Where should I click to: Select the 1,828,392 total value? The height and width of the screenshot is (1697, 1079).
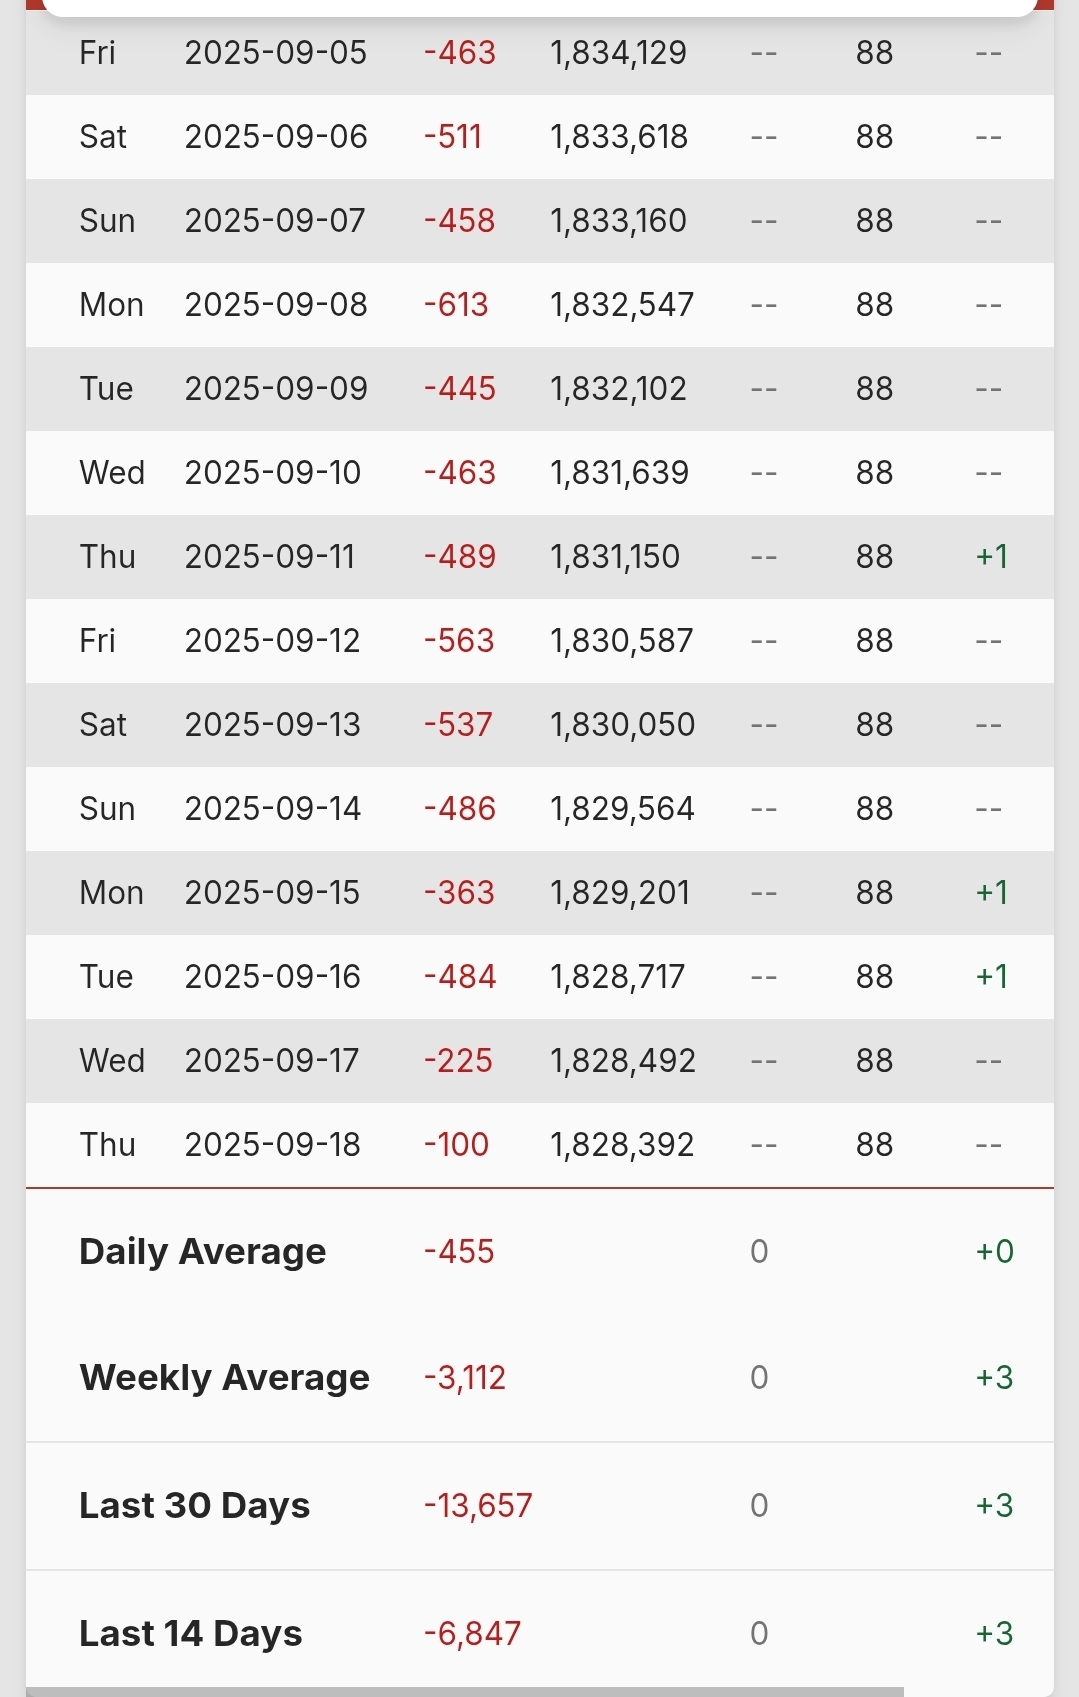click(x=622, y=1145)
